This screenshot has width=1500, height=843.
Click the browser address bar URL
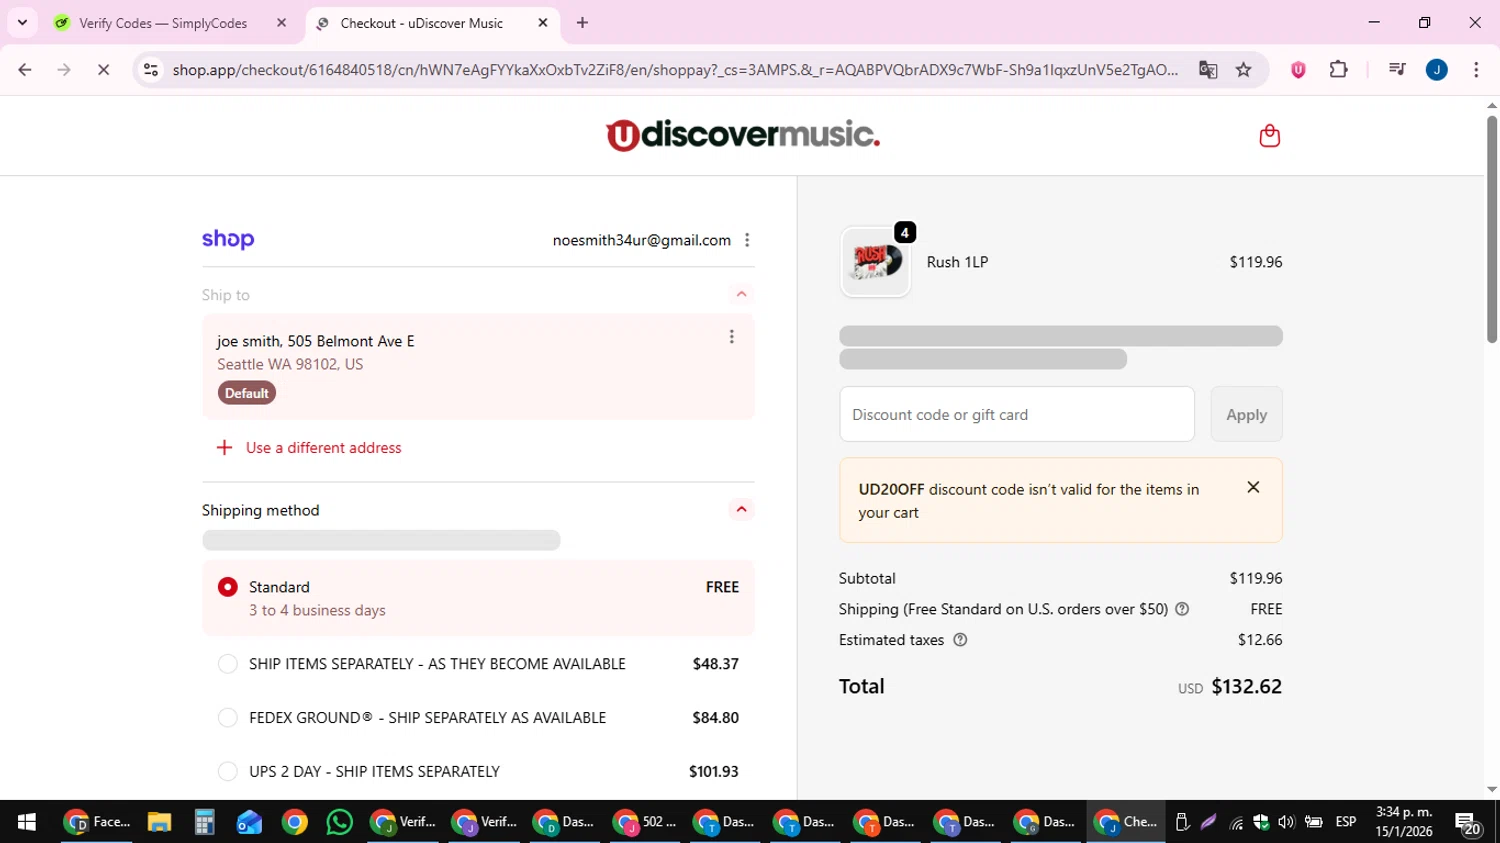click(x=675, y=70)
